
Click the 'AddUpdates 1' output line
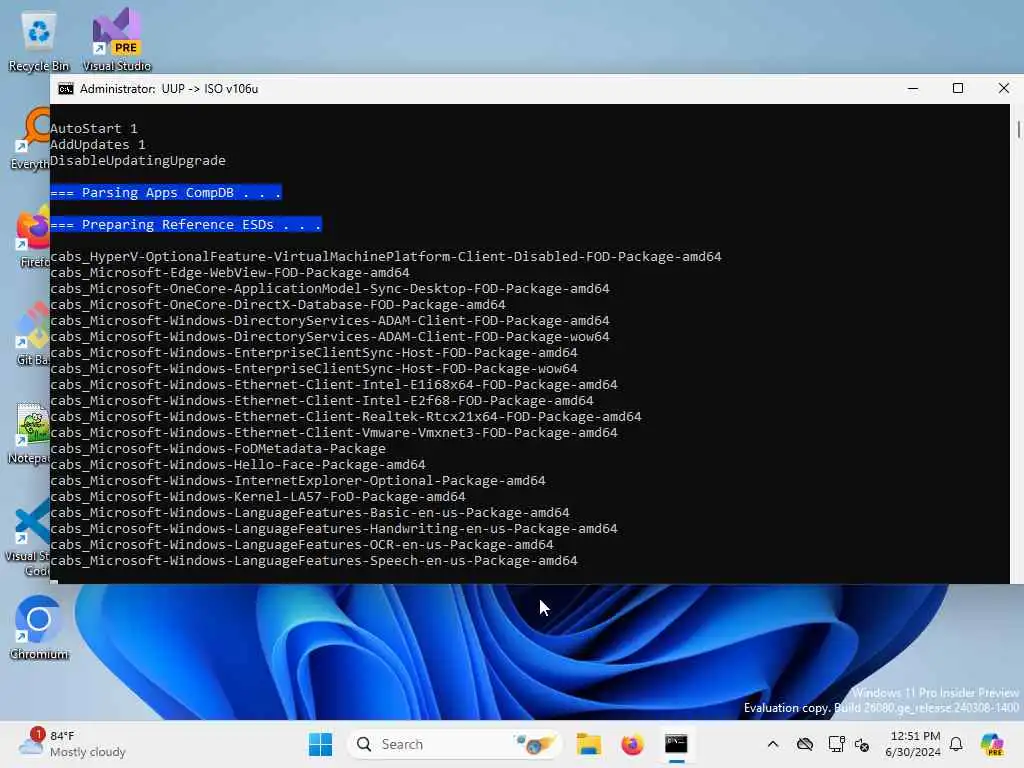tap(98, 144)
